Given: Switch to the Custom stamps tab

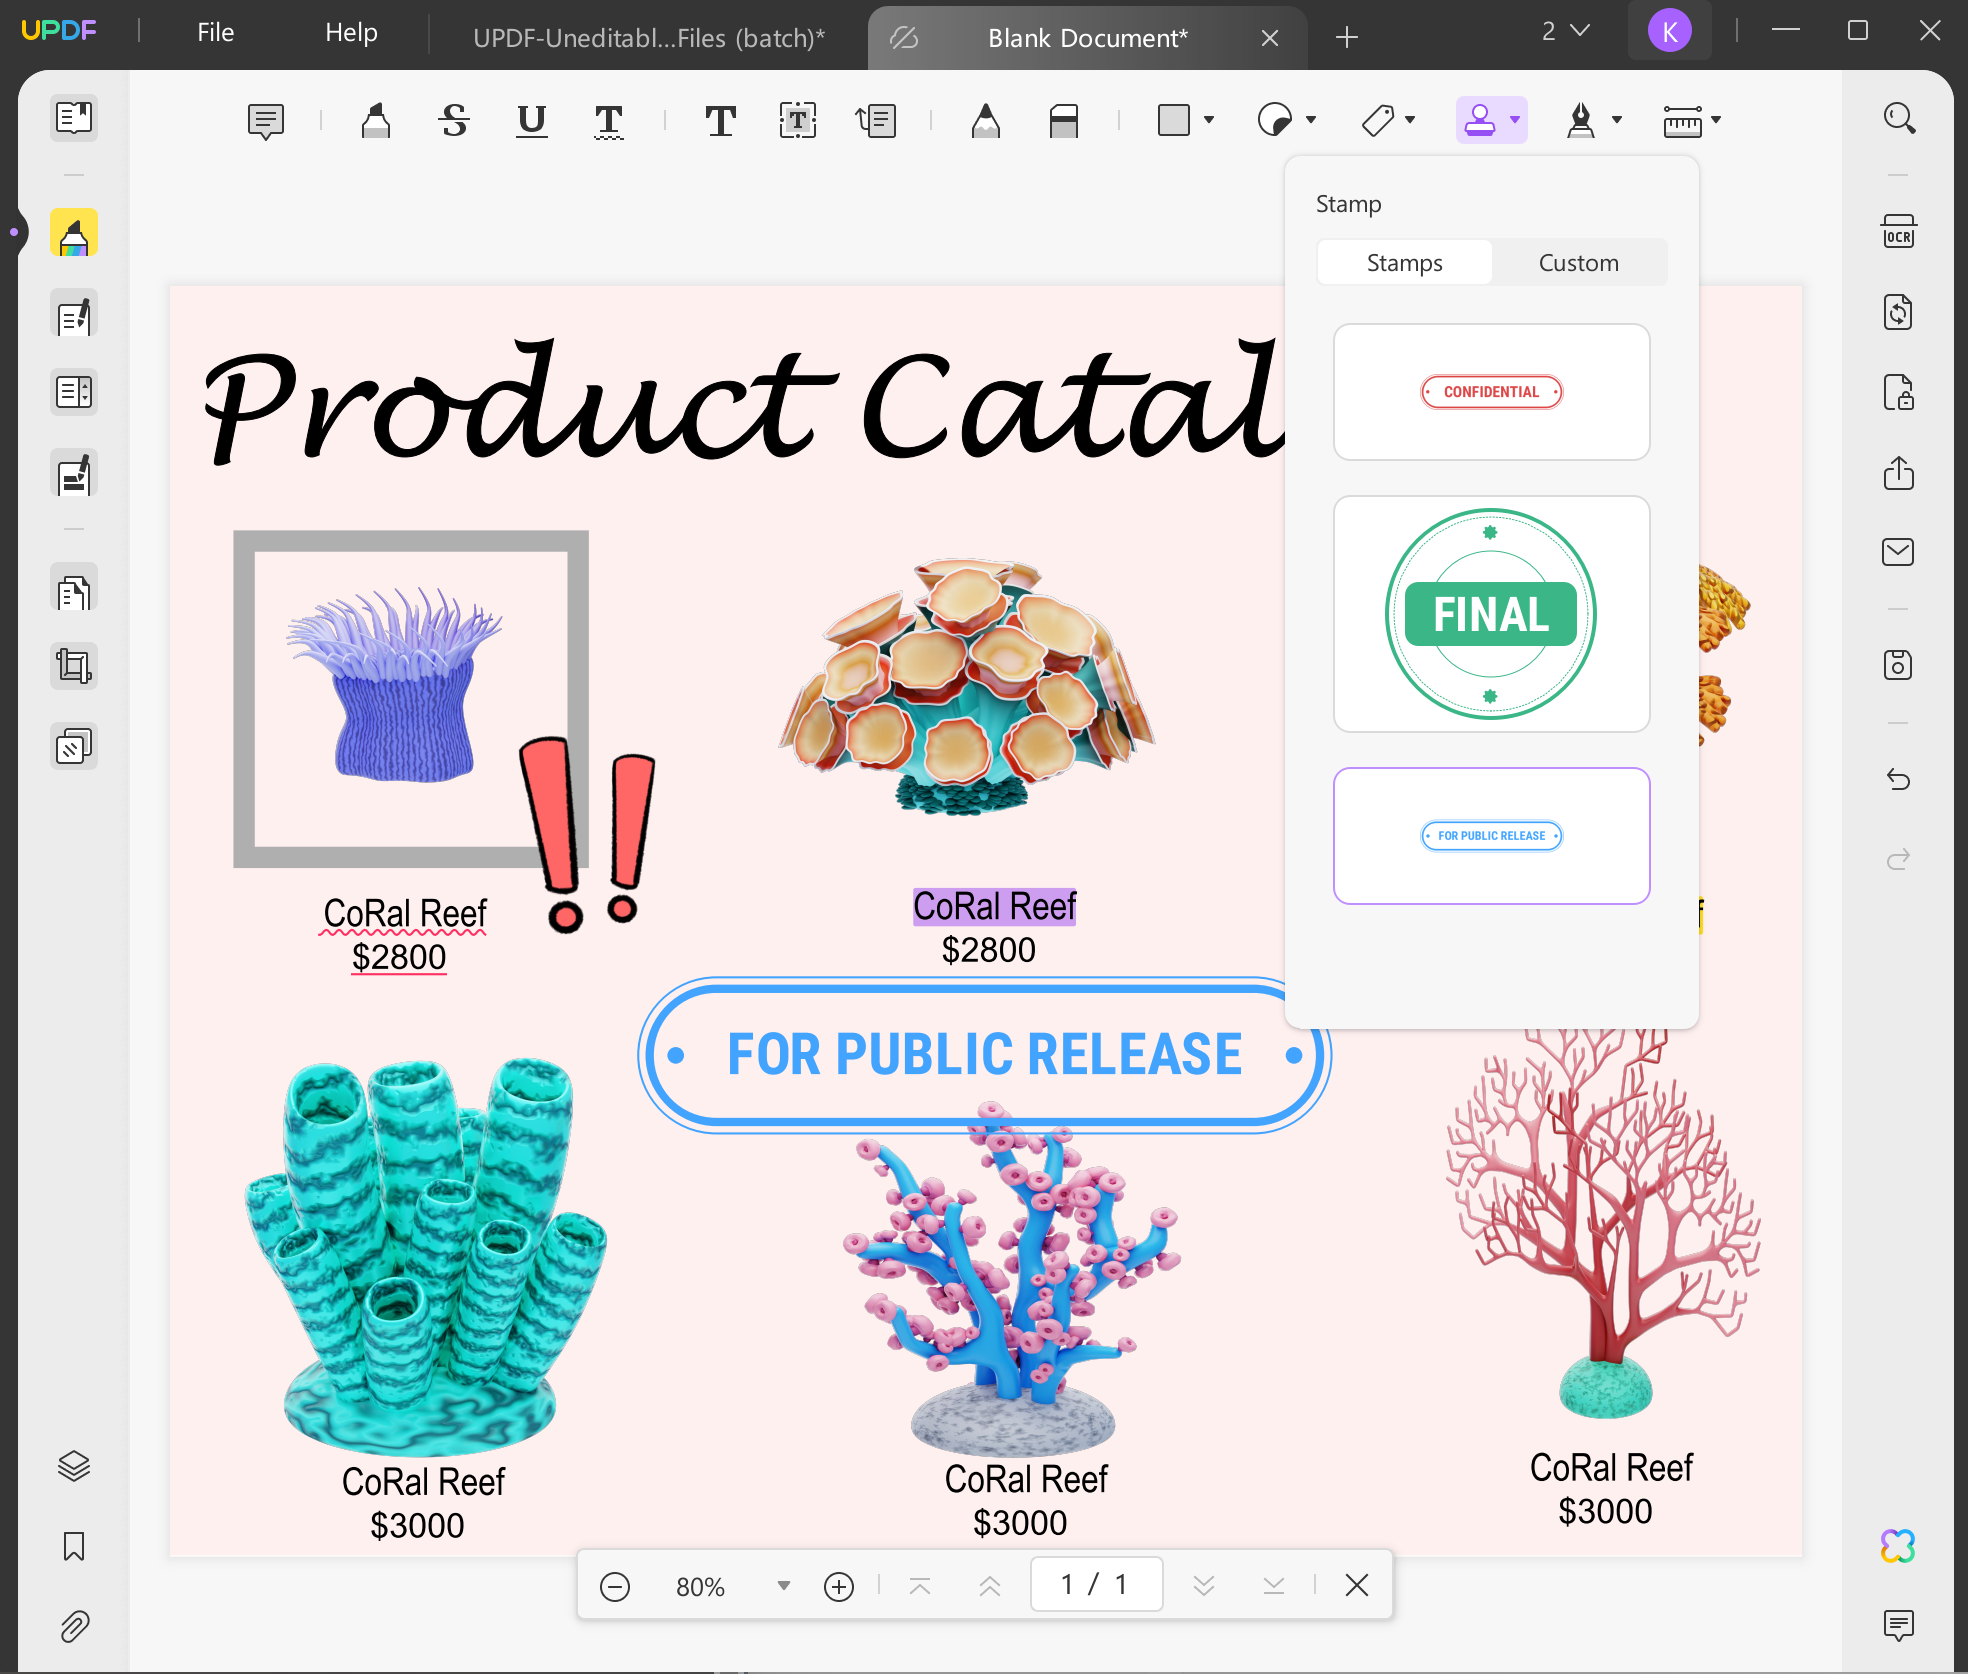Looking at the screenshot, I should 1578,262.
